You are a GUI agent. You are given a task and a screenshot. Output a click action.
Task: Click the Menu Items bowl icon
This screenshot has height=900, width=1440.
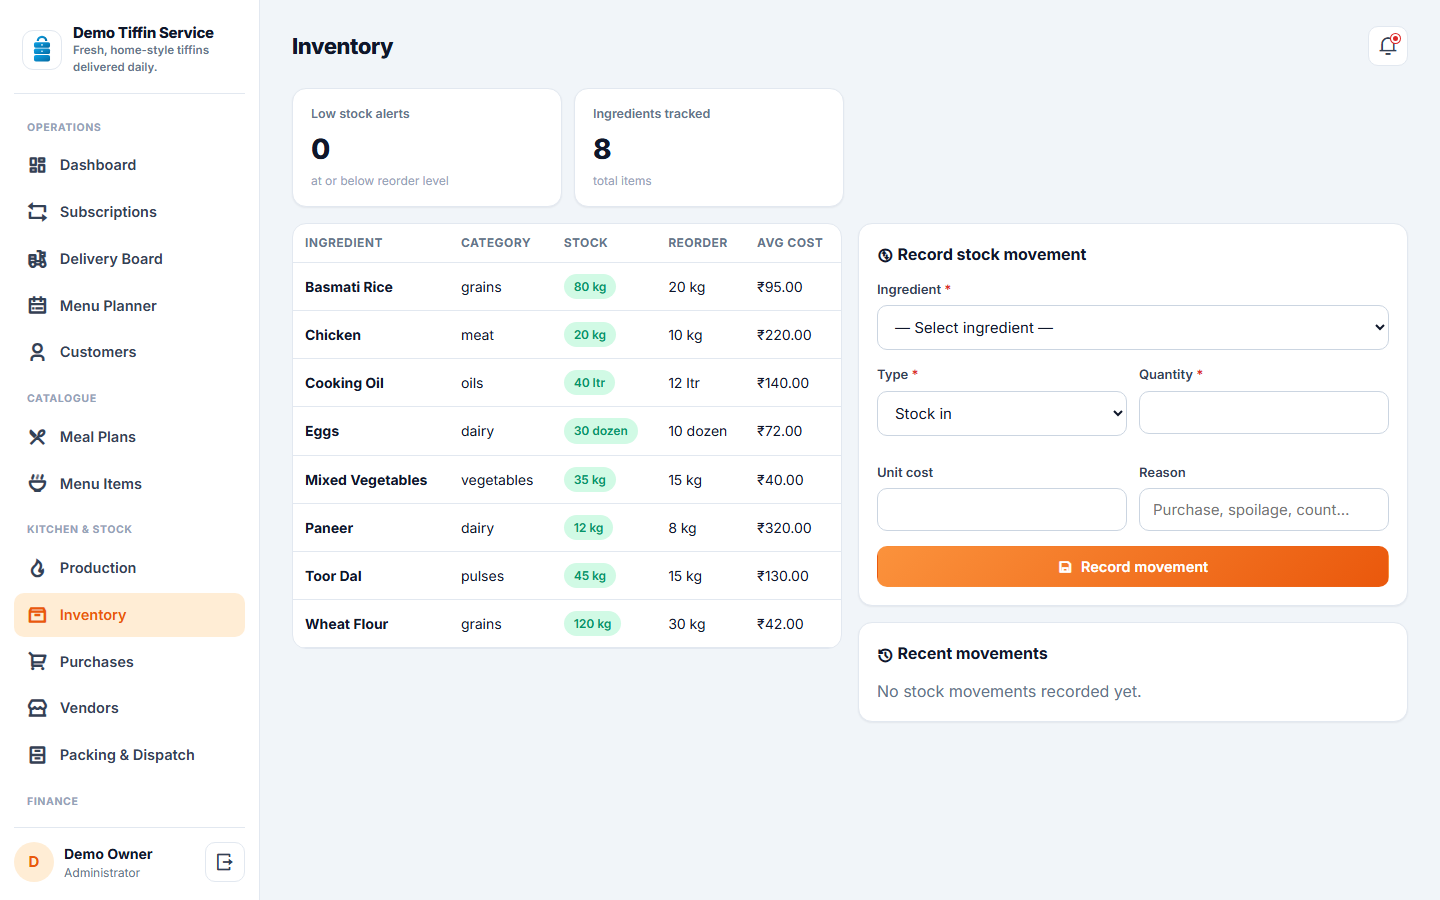click(x=37, y=484)
